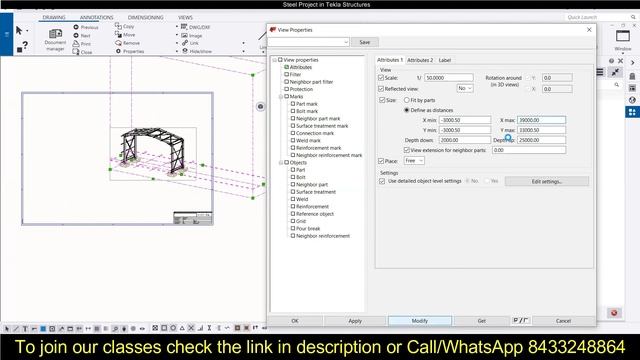Click the Cancel button
This screenshot has width=640, height=360.
[563, 321]
